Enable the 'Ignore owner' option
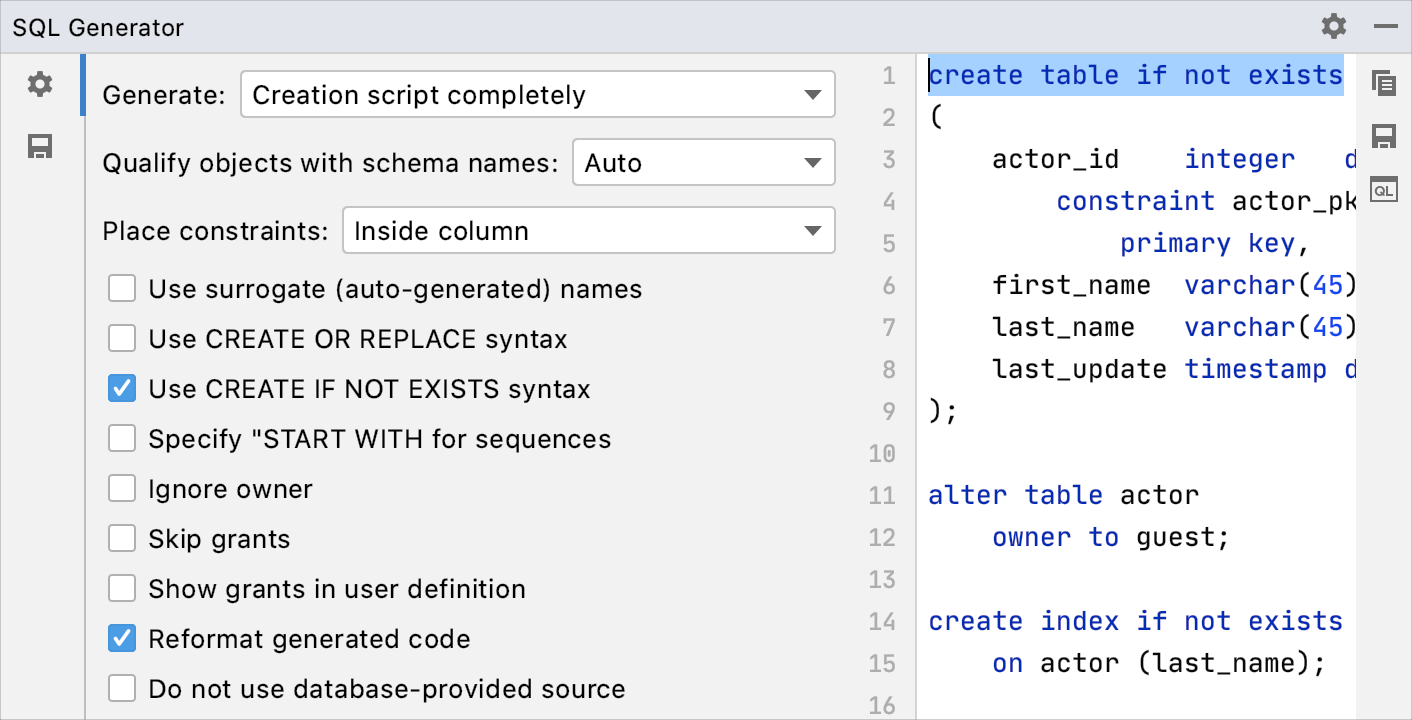 (x=121, y=487)
